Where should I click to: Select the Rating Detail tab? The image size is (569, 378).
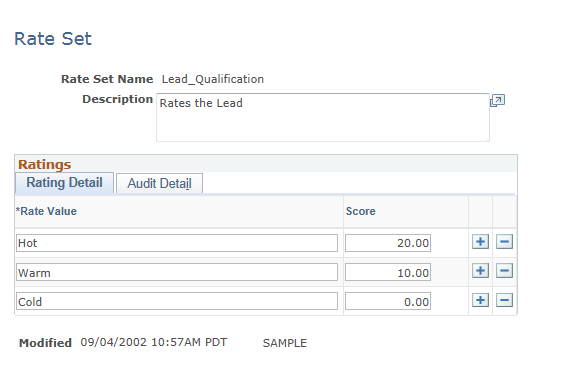(64, 182)
